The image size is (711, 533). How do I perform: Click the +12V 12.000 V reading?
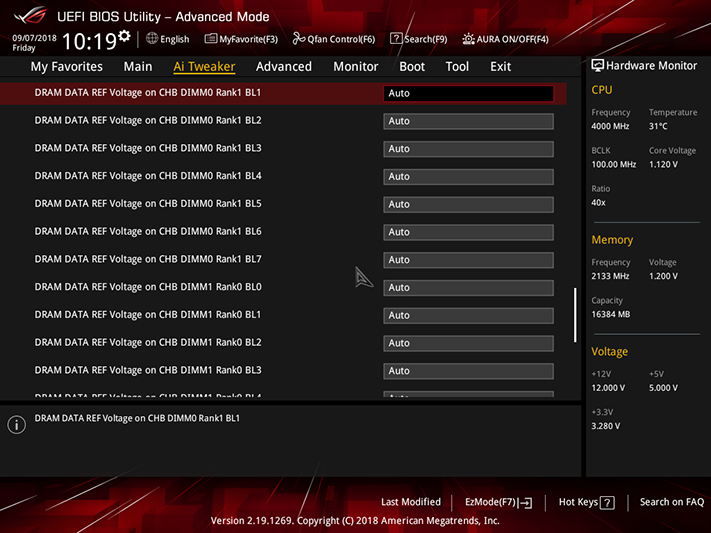608,388
